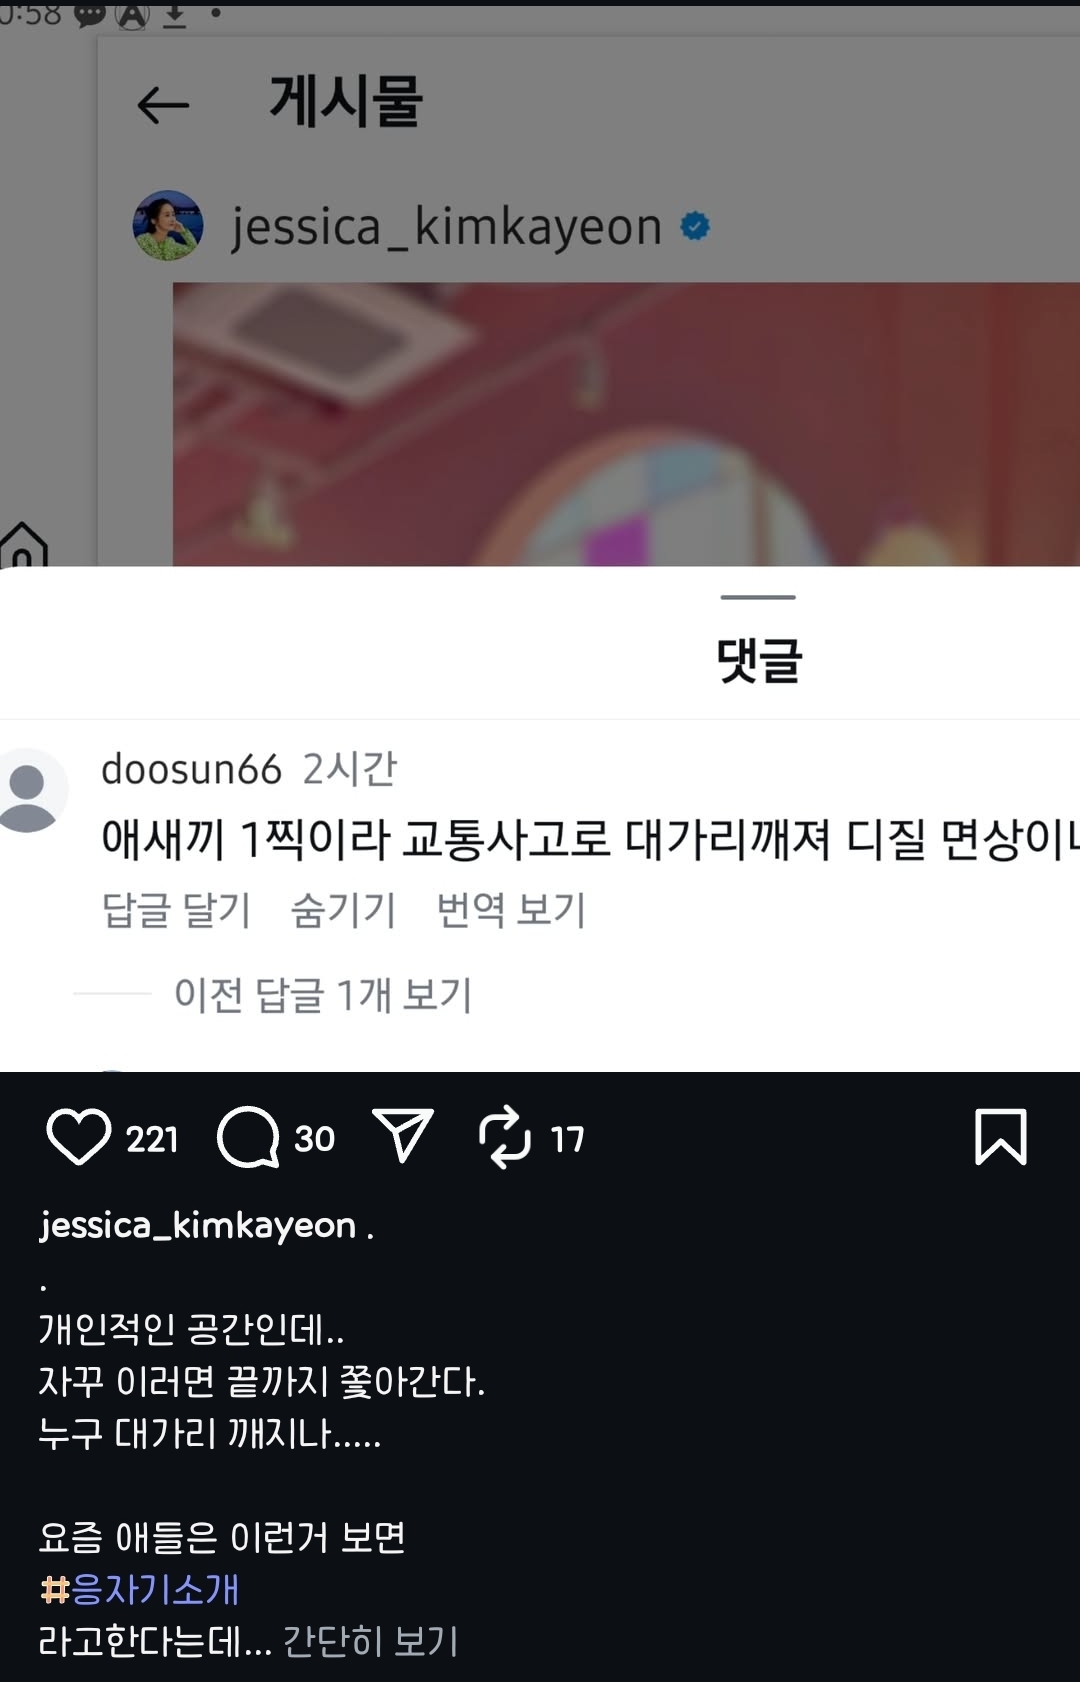Open the home icon at the left edge
The width and height of the screenshot is (1080, 1682).
point(24,544)
